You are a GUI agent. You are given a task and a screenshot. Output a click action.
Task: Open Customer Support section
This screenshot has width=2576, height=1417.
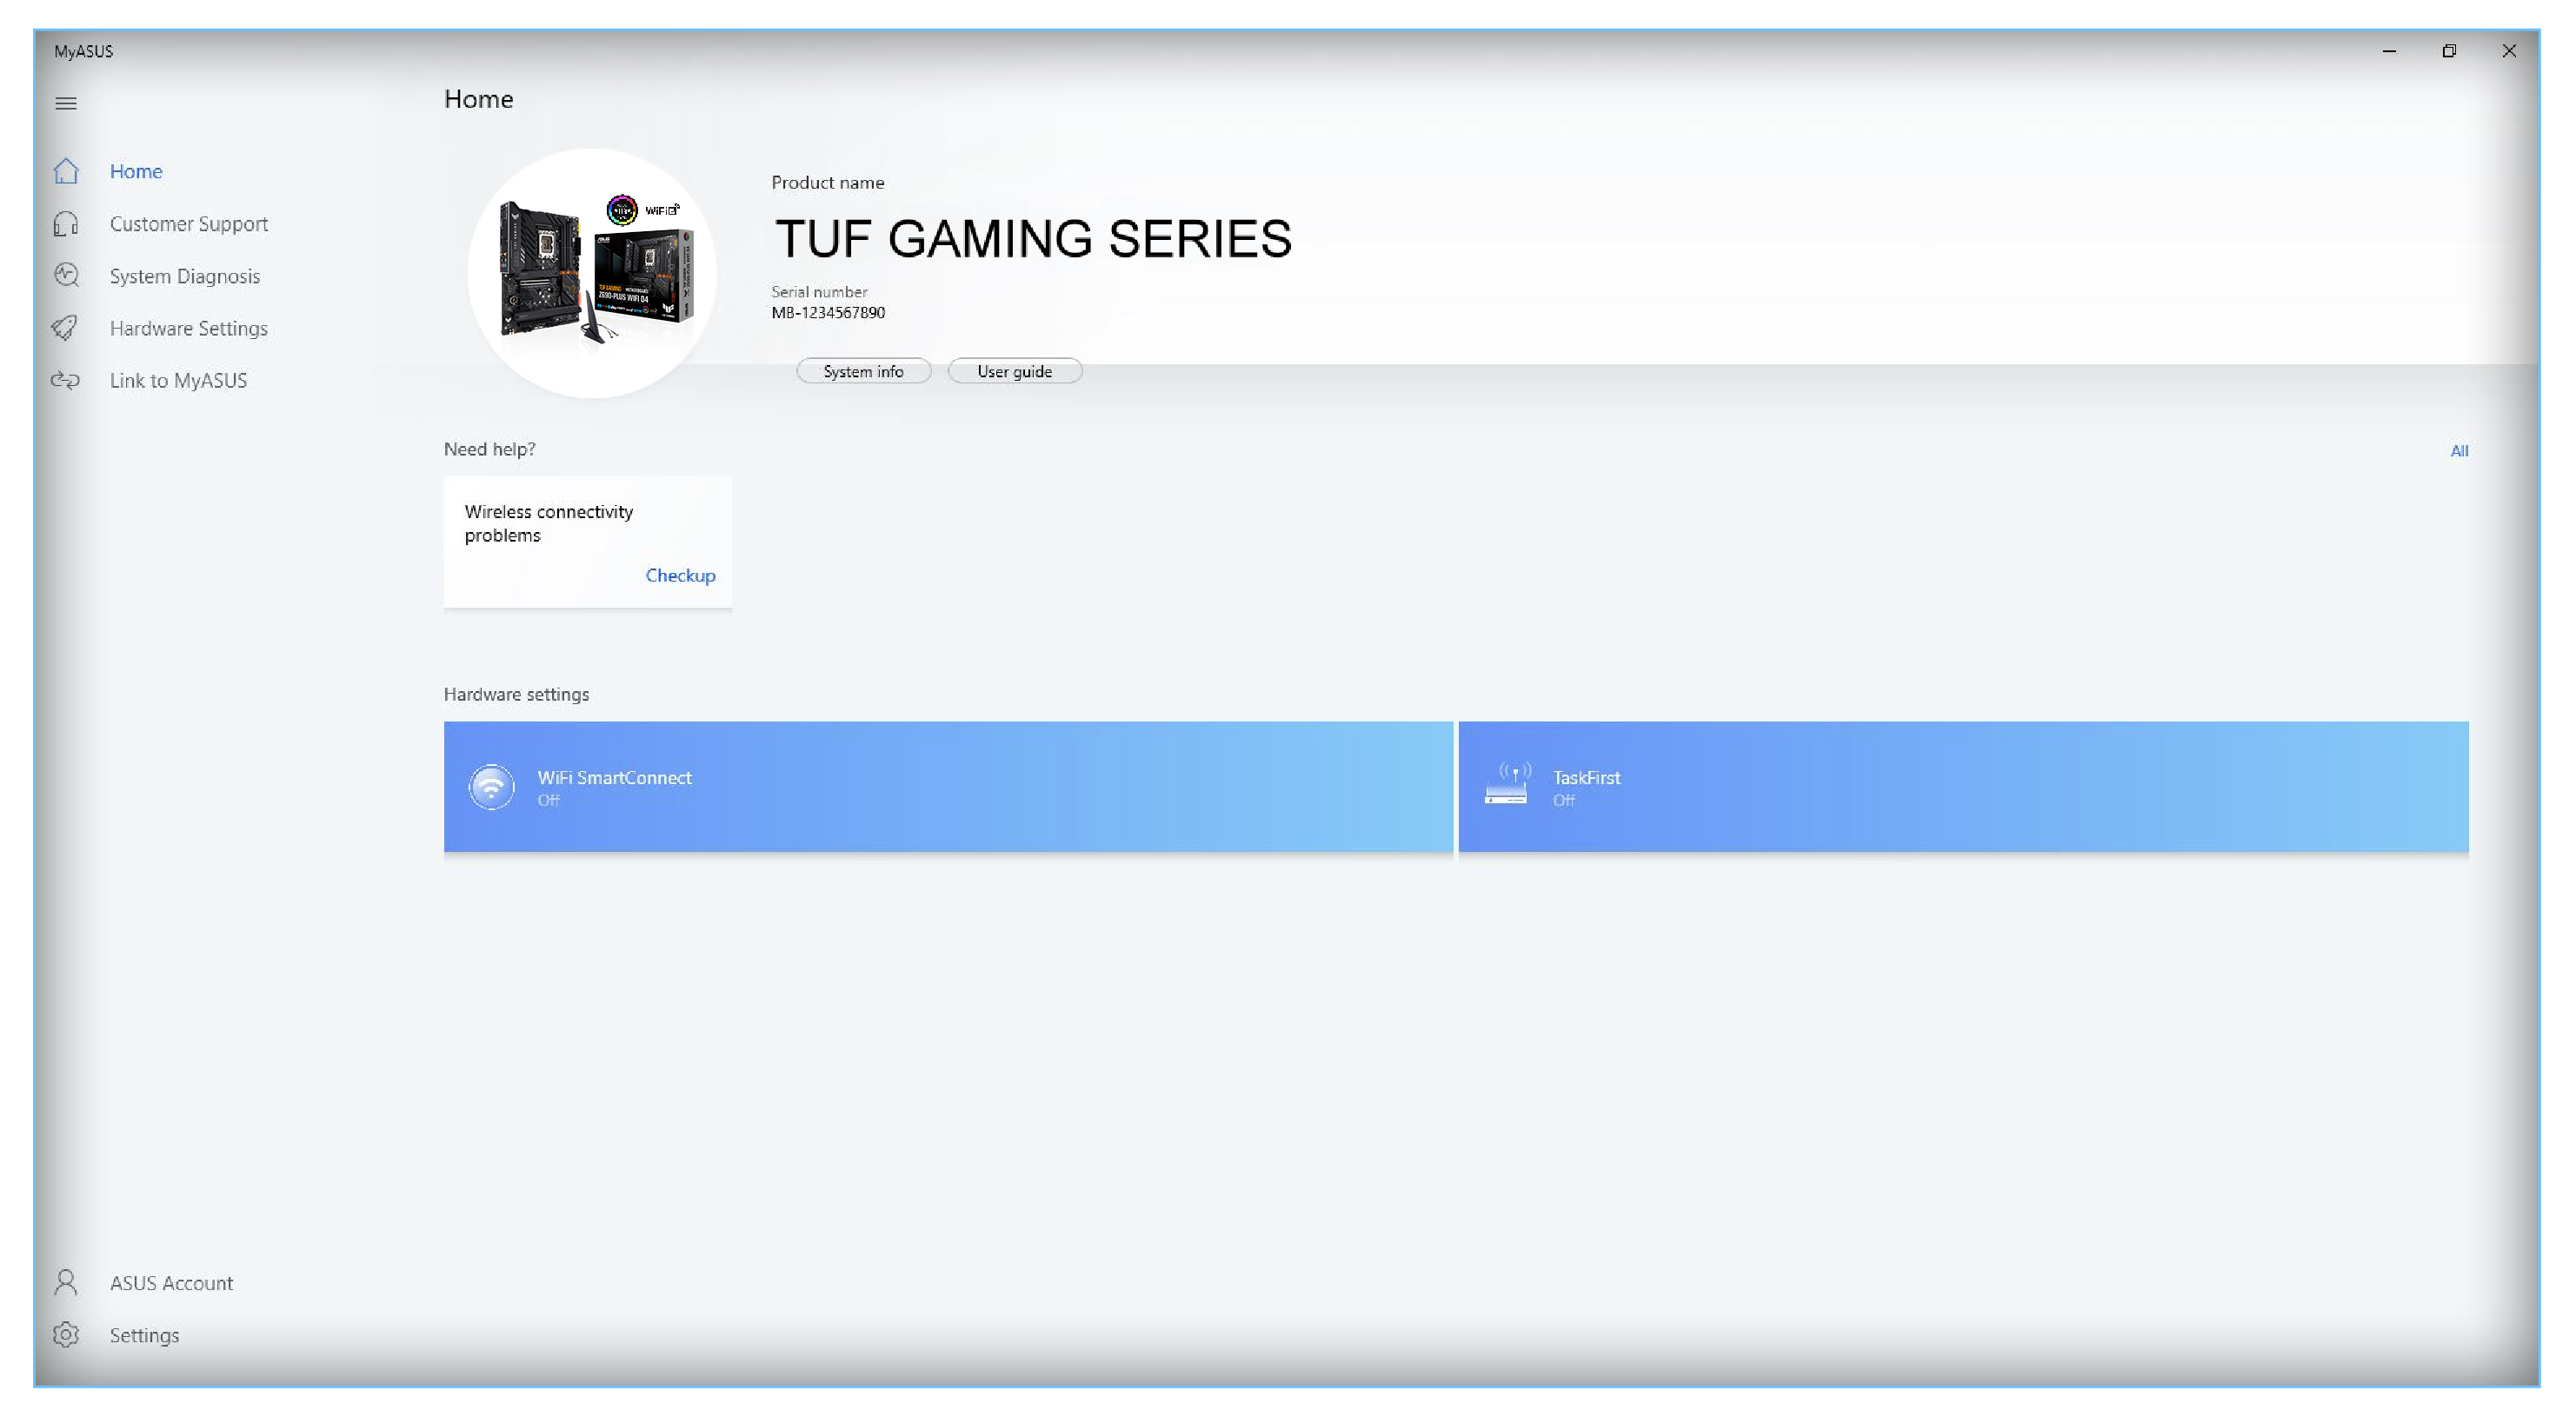(187, 222)
